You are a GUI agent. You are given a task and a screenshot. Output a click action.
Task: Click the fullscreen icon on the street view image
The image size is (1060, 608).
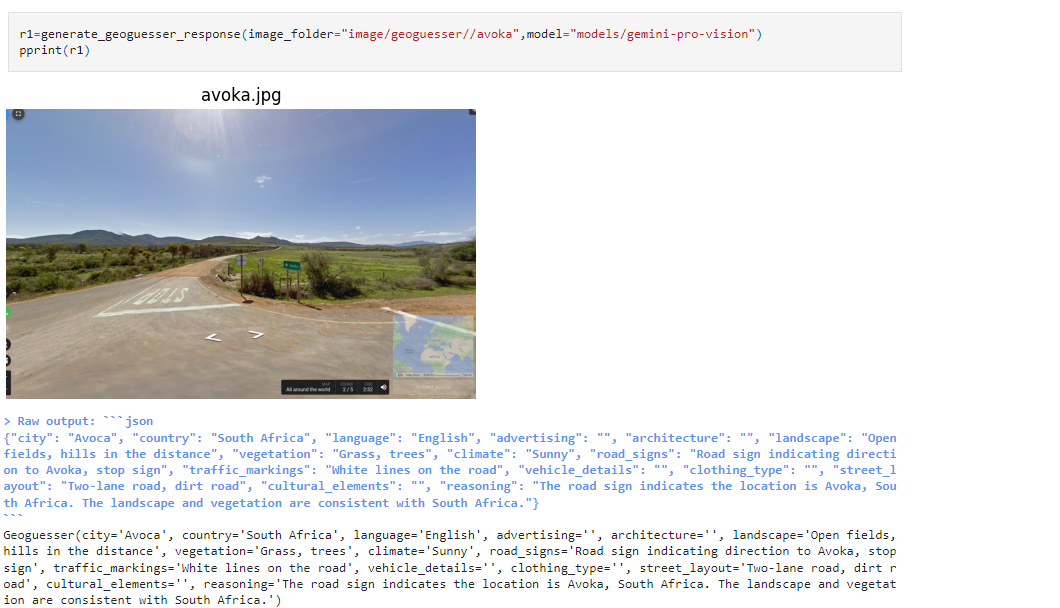click(18, 114)
